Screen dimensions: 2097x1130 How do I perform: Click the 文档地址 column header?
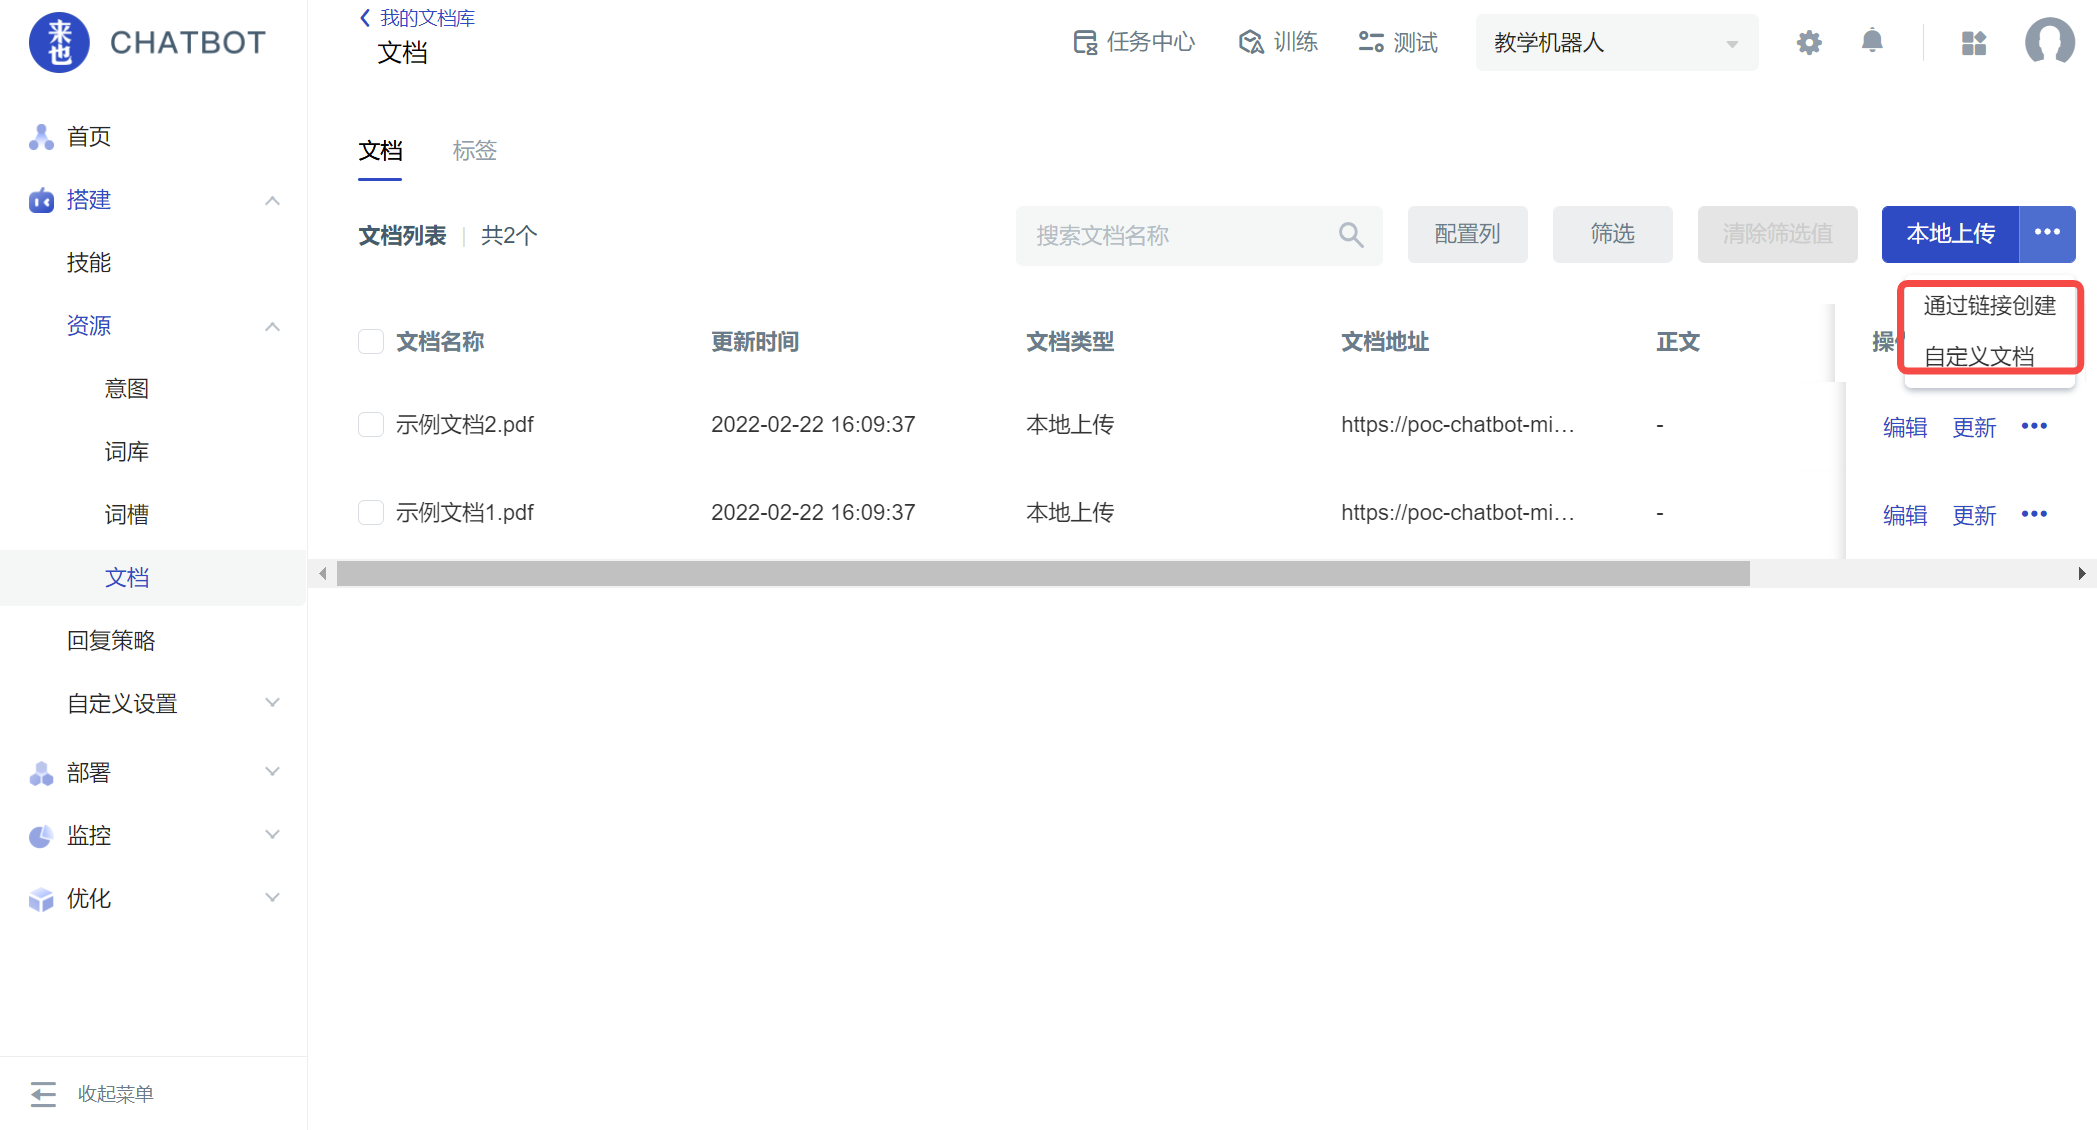(x=1385, y=342)
